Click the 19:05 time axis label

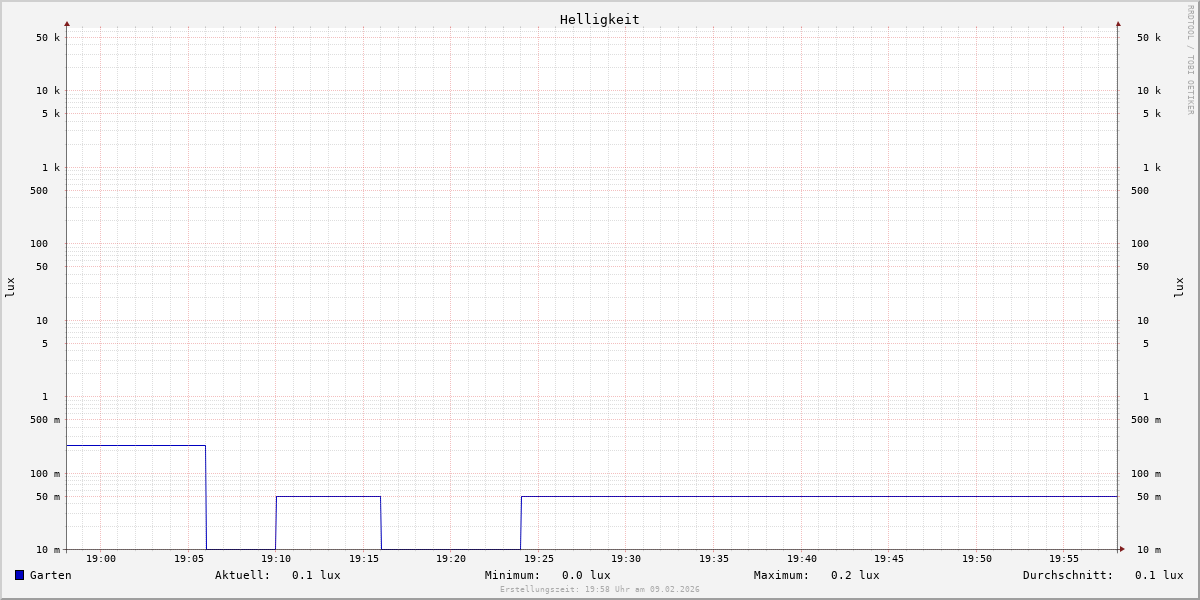point(189,559)
